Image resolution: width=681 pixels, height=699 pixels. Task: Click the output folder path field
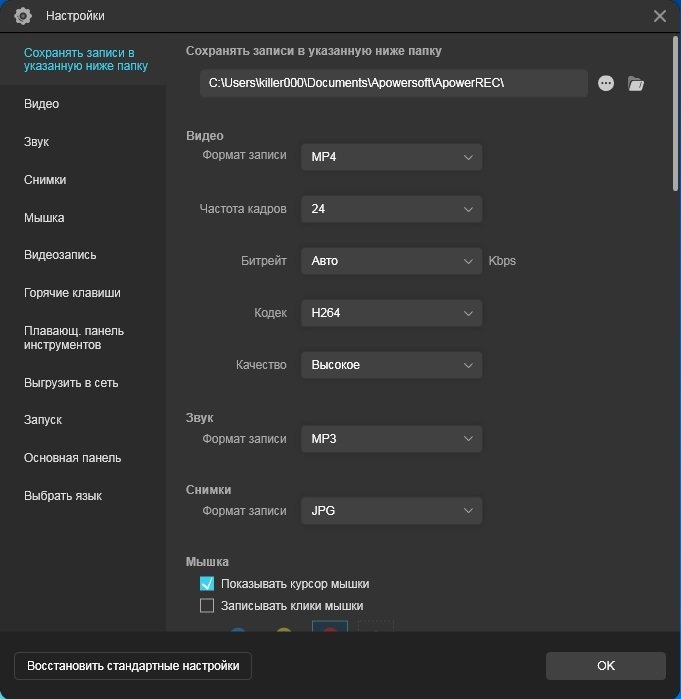pos(393,84)
